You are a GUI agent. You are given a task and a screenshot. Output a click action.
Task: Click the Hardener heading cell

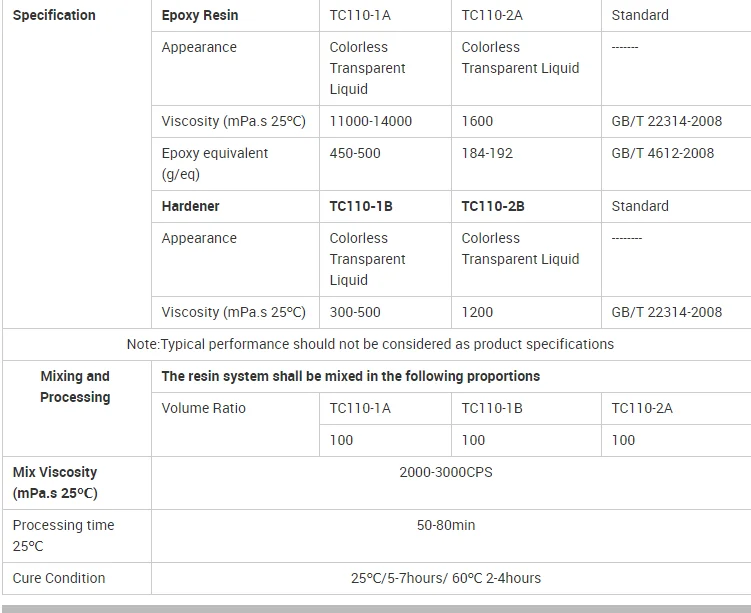tap(190, 206)
